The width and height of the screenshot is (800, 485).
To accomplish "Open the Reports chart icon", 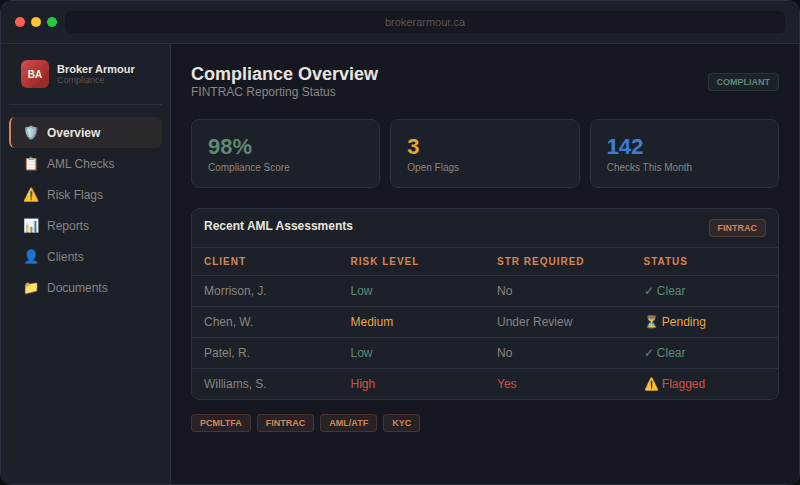I will [31, 225].
